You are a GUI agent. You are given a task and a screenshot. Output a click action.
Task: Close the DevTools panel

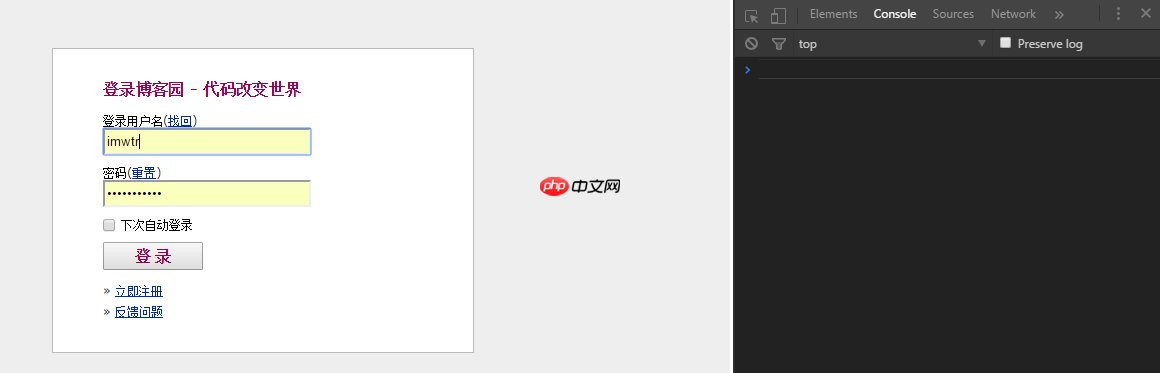[1145, 14]
